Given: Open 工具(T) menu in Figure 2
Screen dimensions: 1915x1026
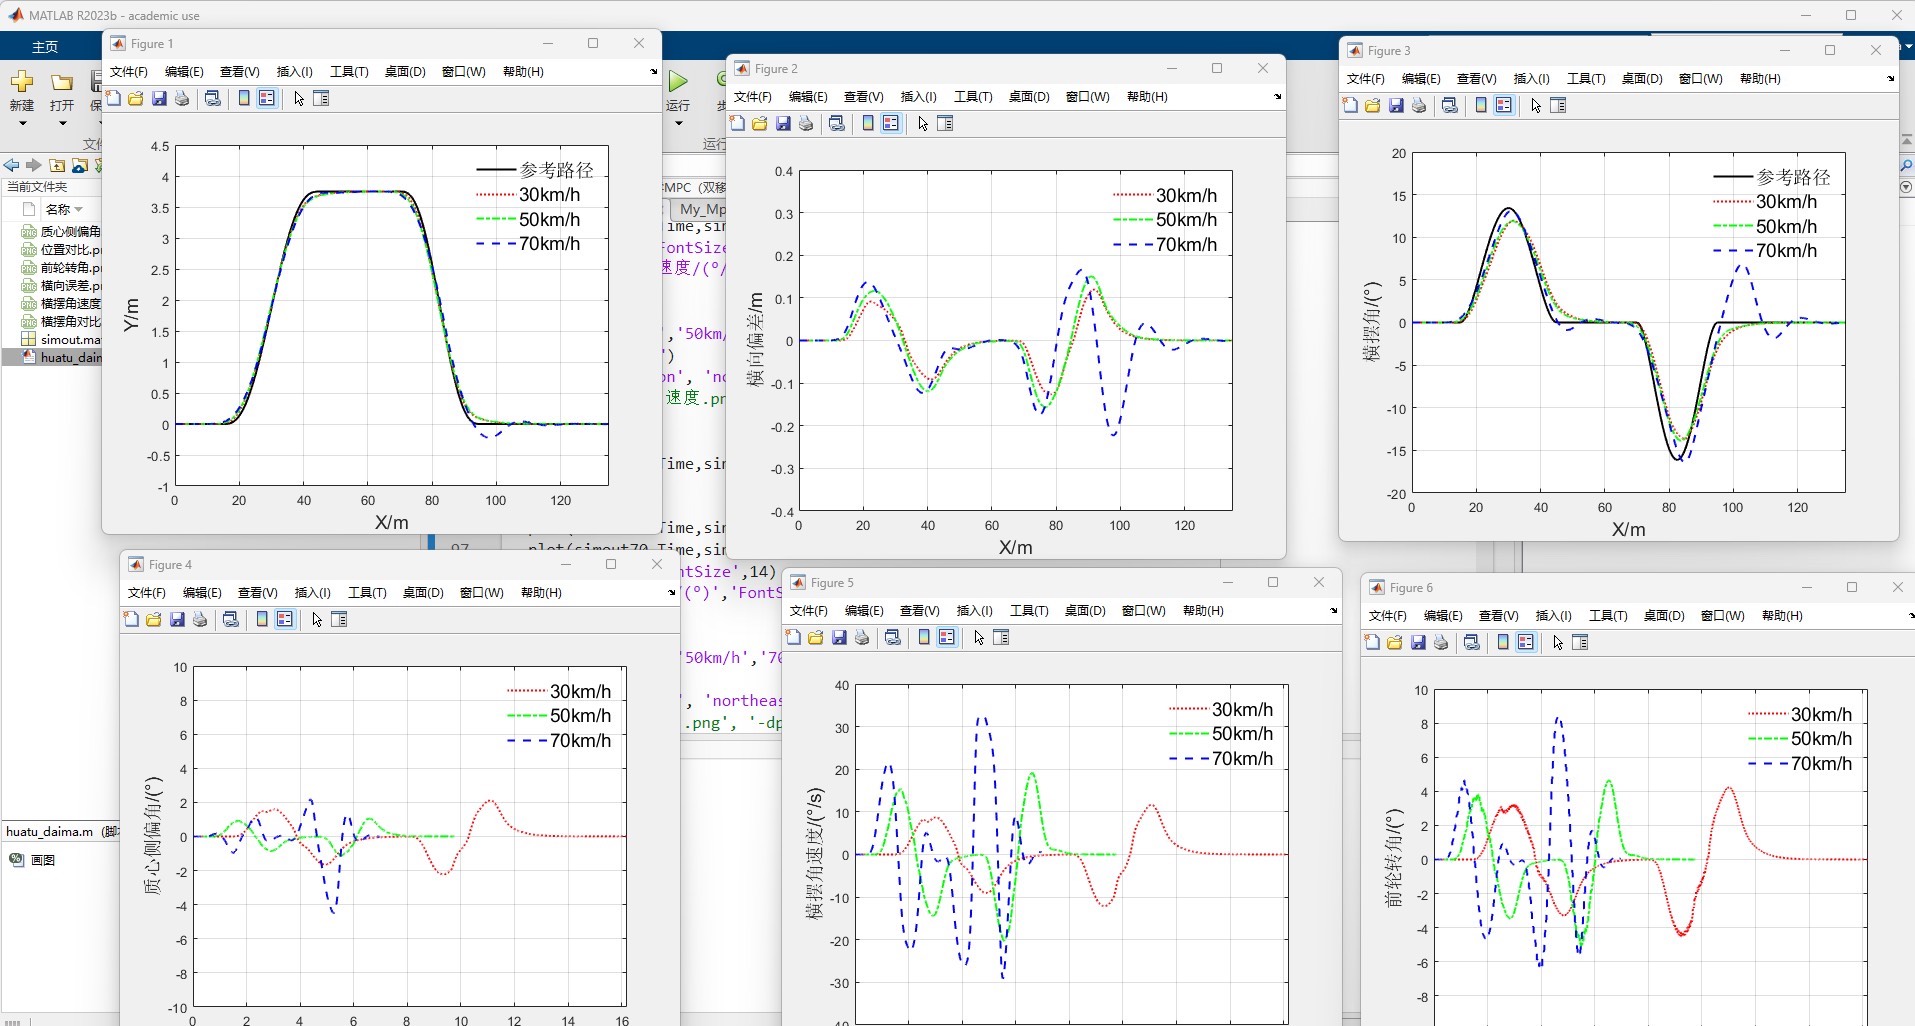Looking at the screenshot, I should (973, 96).
